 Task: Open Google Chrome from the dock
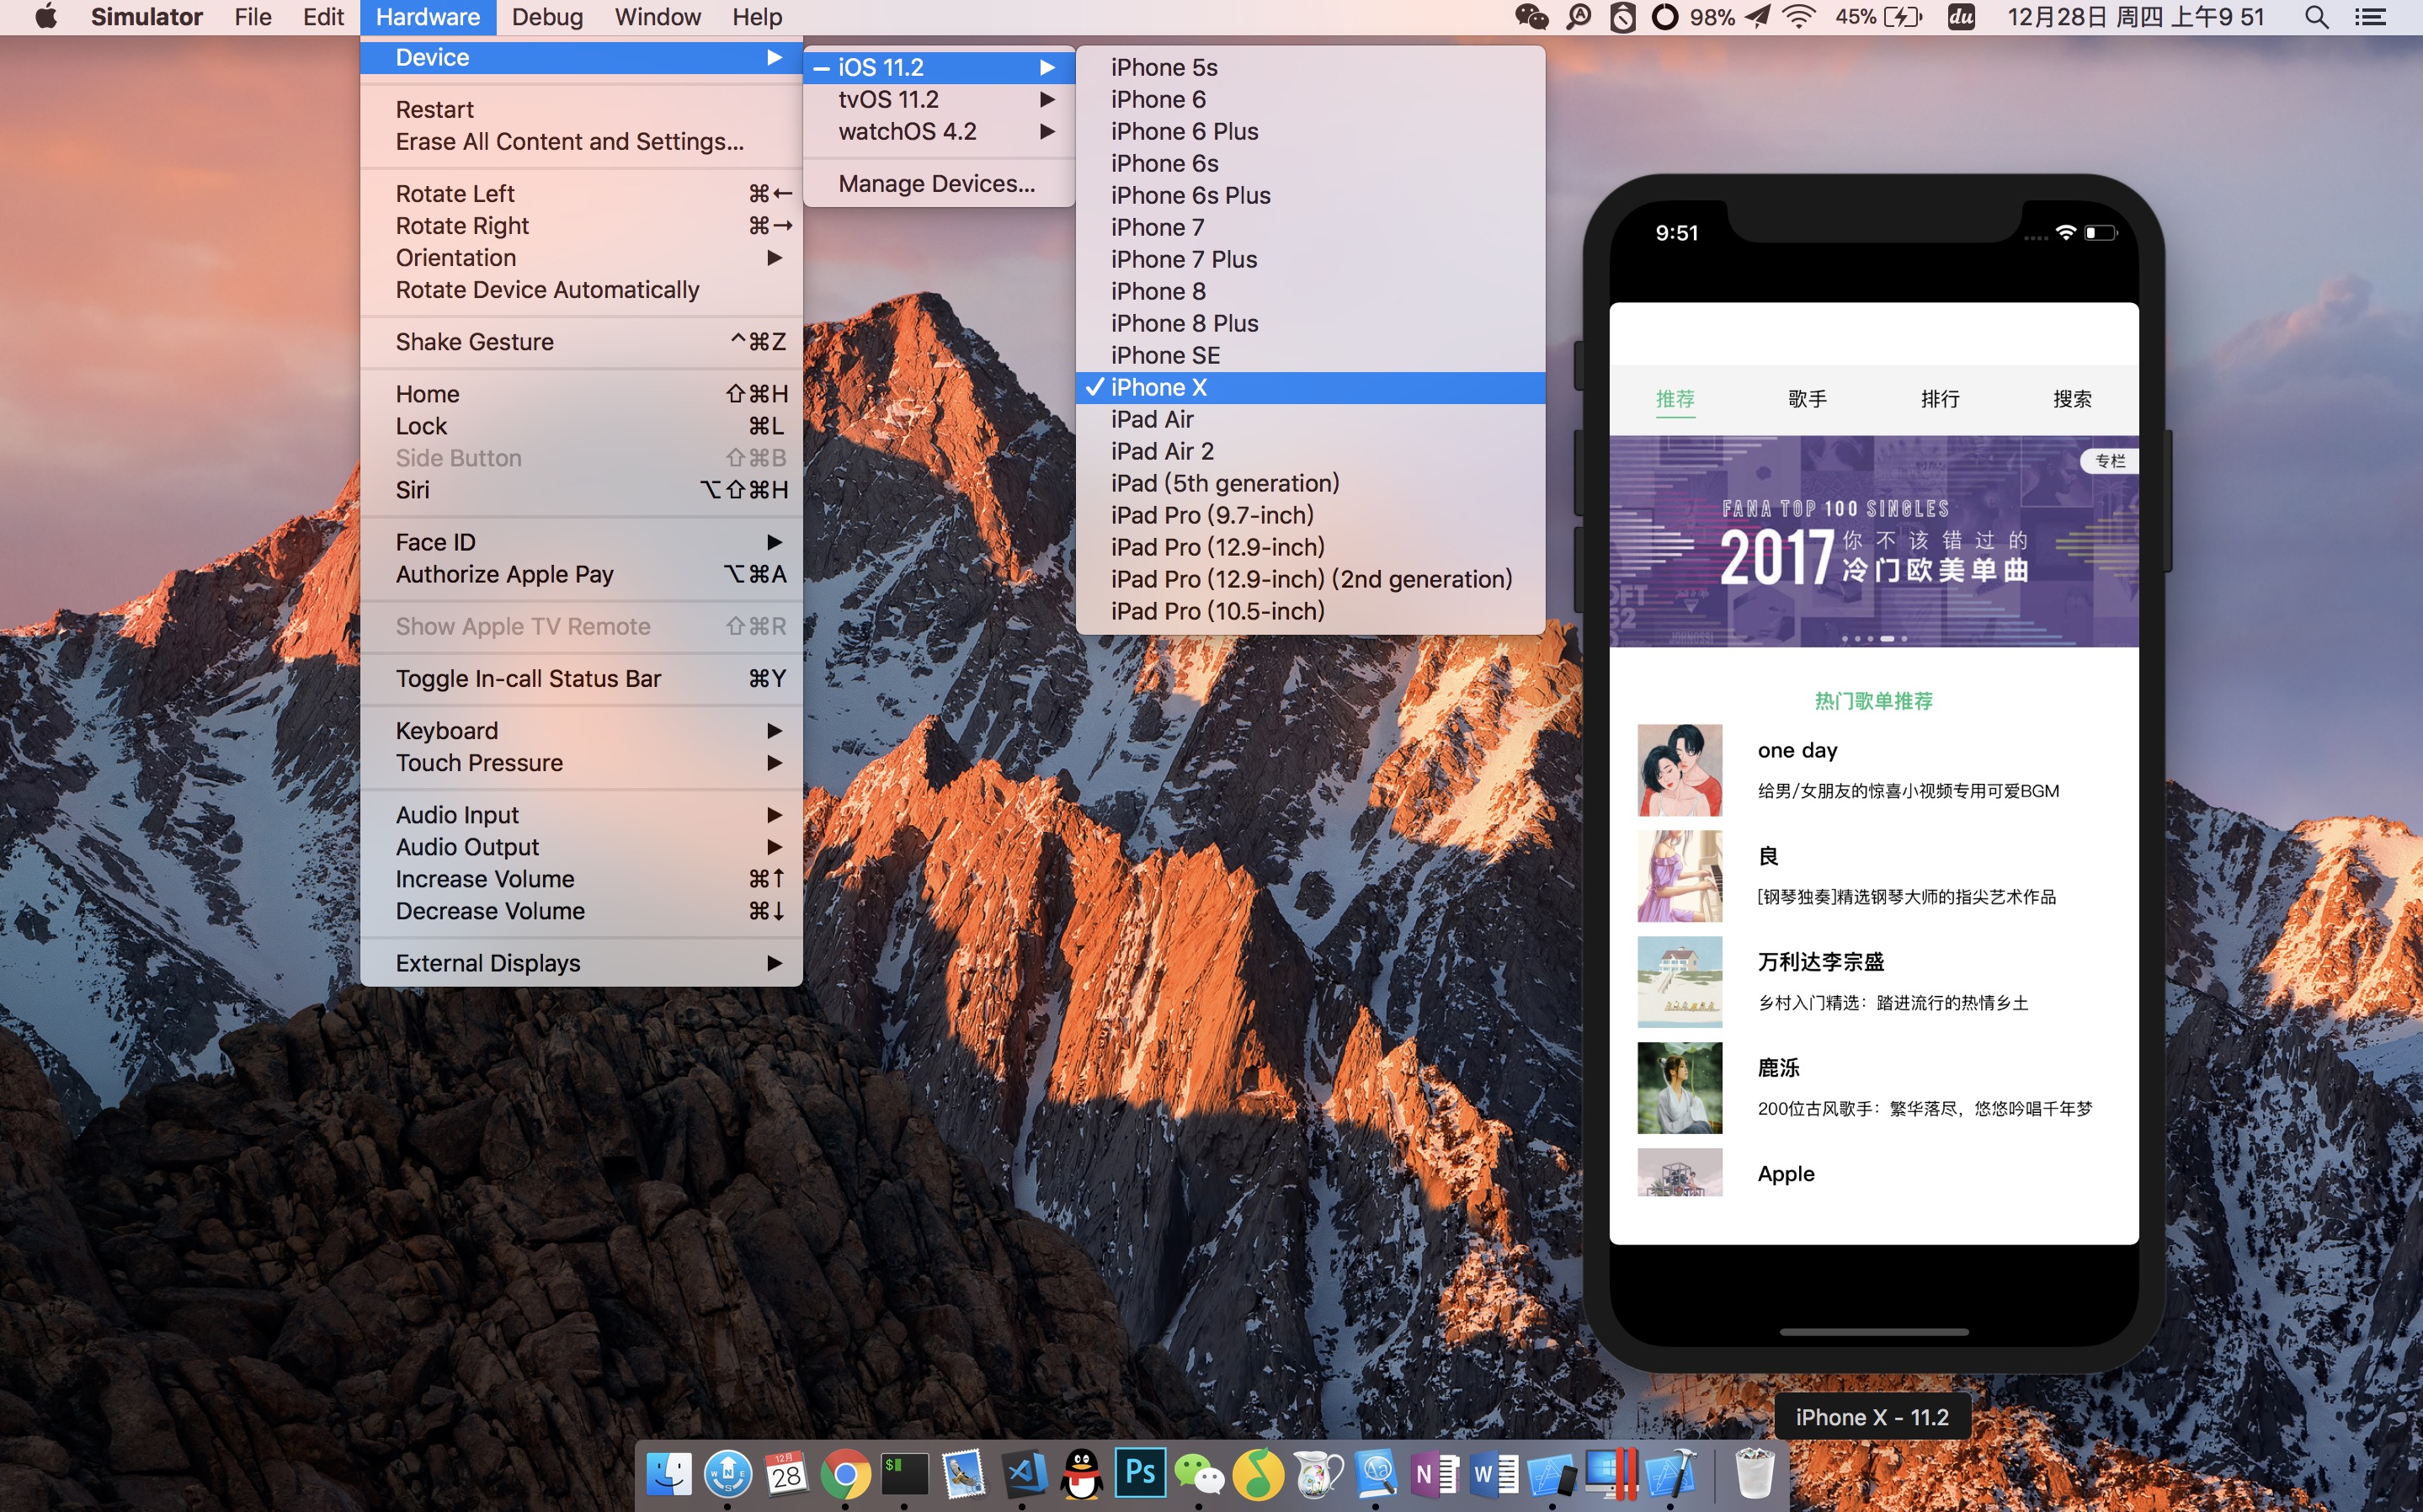[846, 1474]
